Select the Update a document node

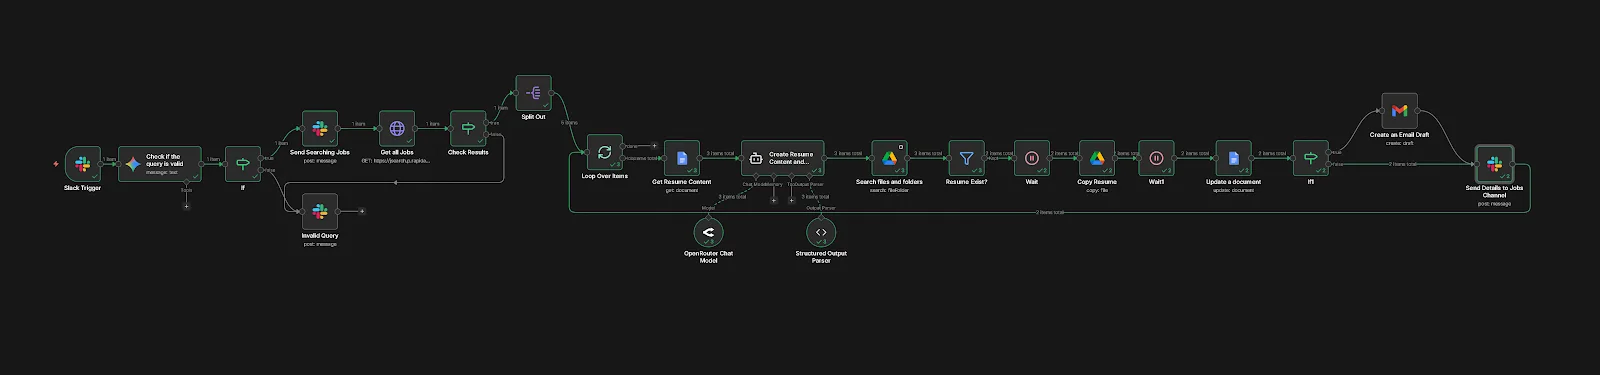[1233, 158]
